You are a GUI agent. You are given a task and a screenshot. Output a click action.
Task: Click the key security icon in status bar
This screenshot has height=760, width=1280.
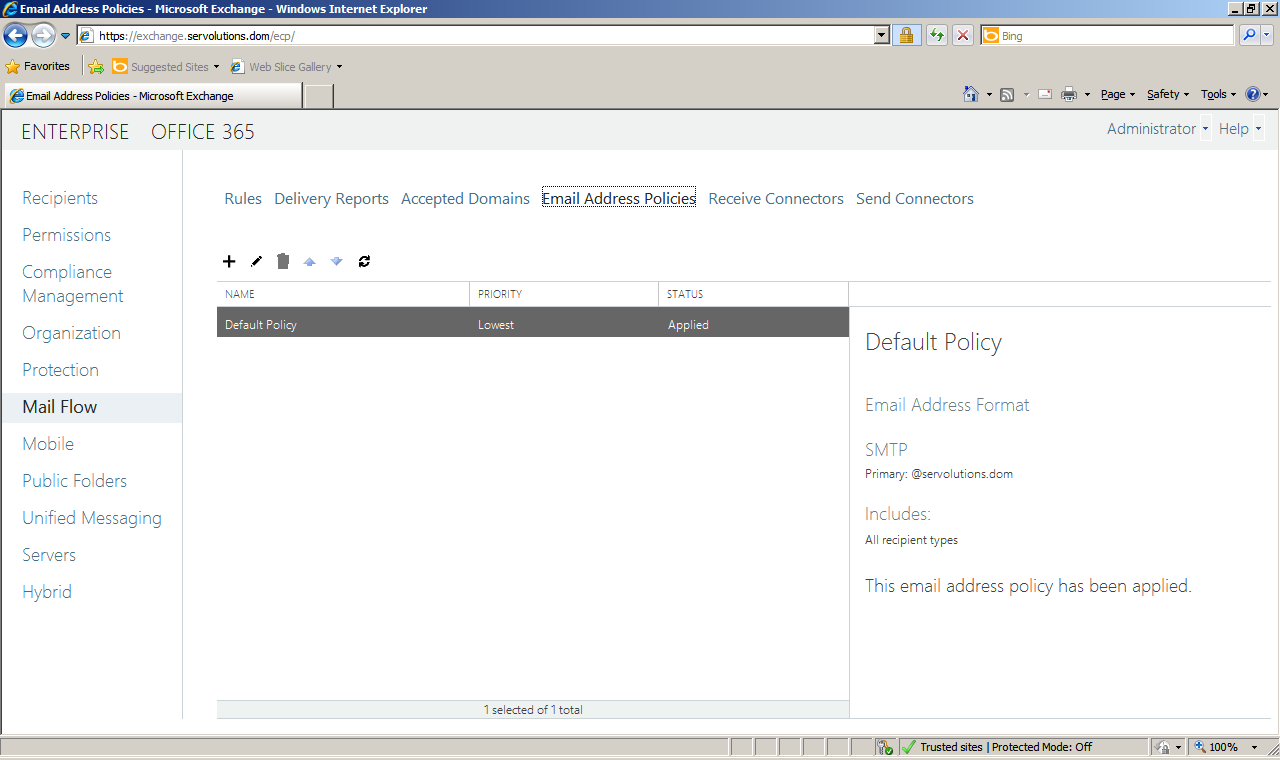[884, 747]
